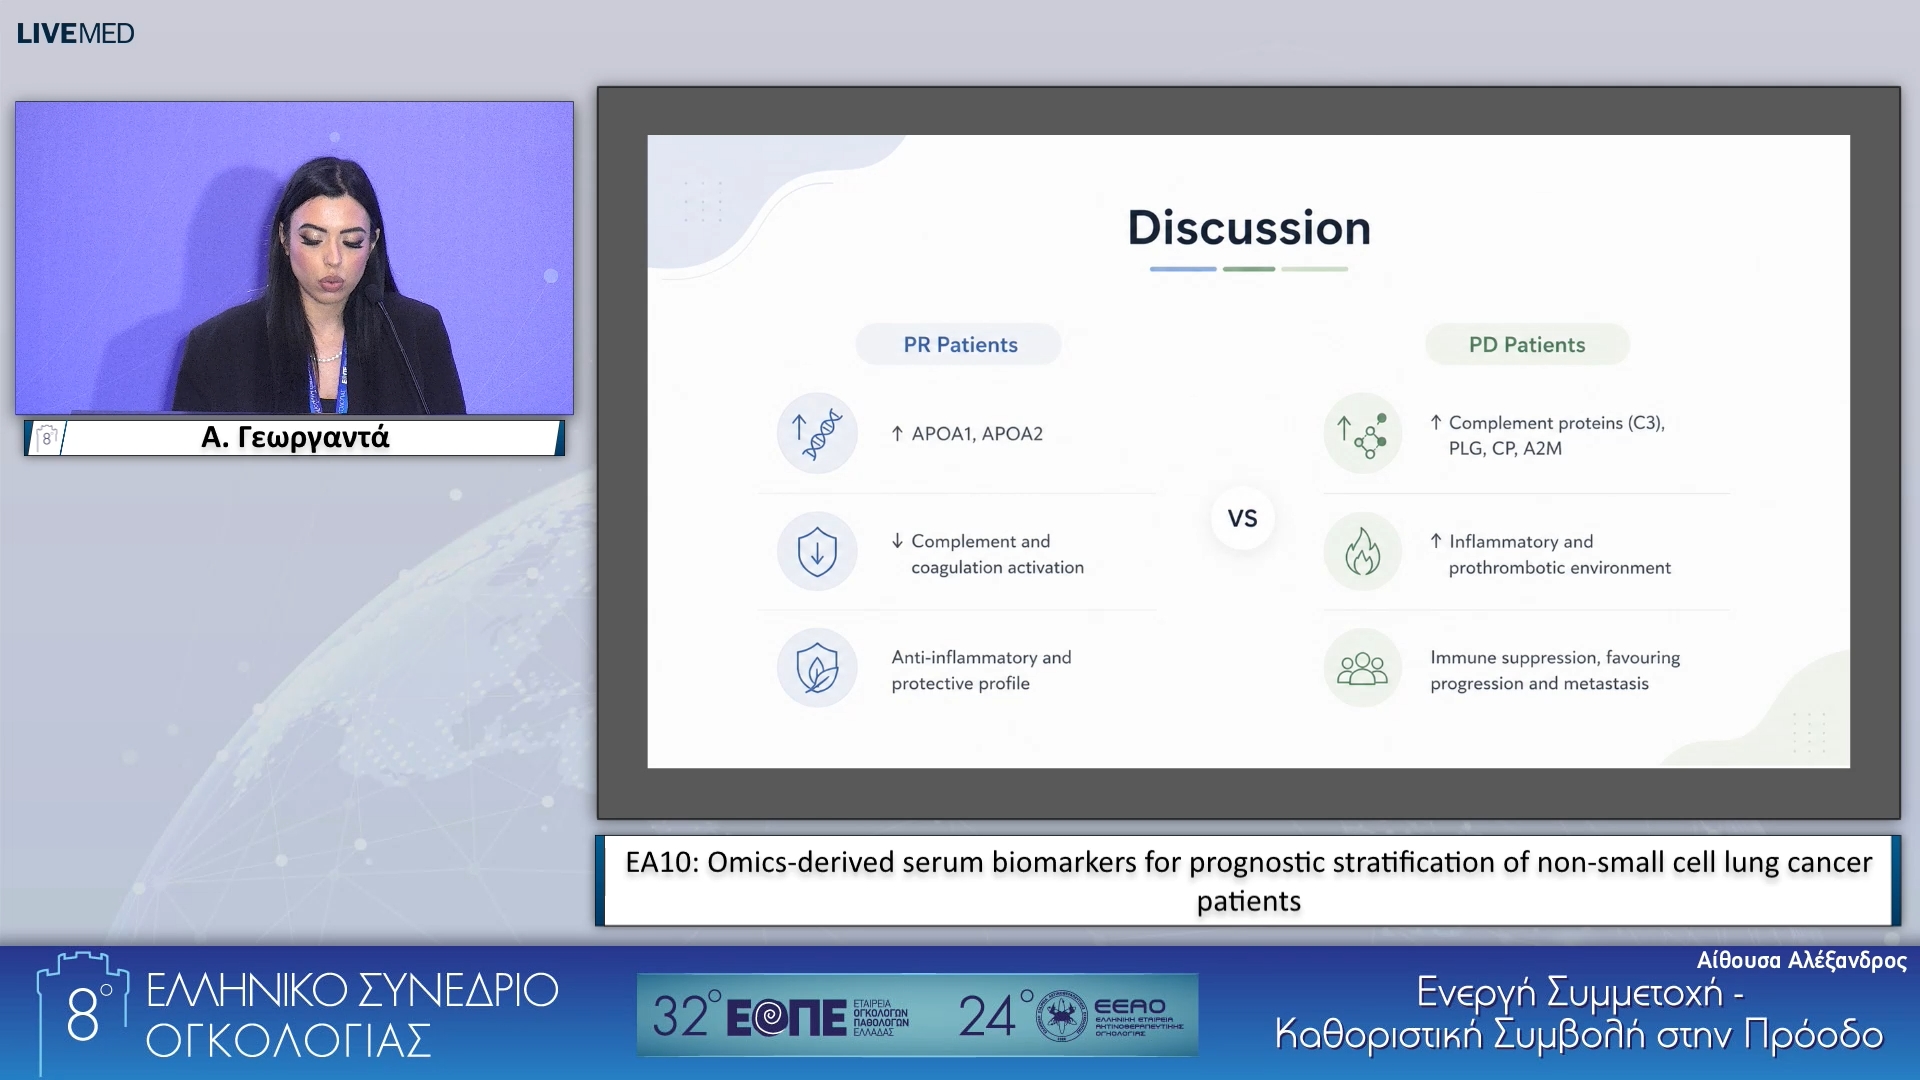Click the text "Anti-inflammatory and protective profile"

point(981,670)
